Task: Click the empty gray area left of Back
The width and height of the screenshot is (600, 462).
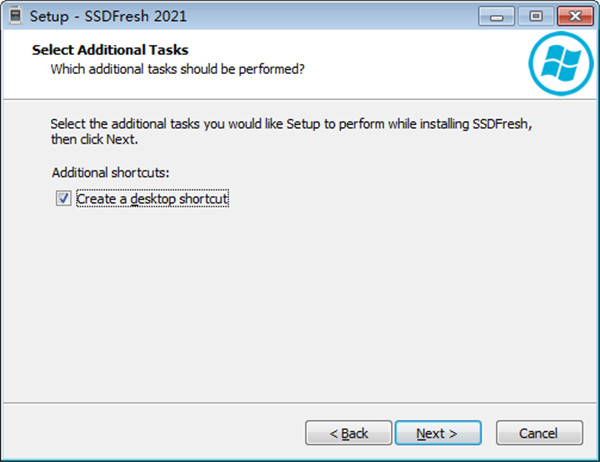Action: pyautogui.click(x=150, y=433)
